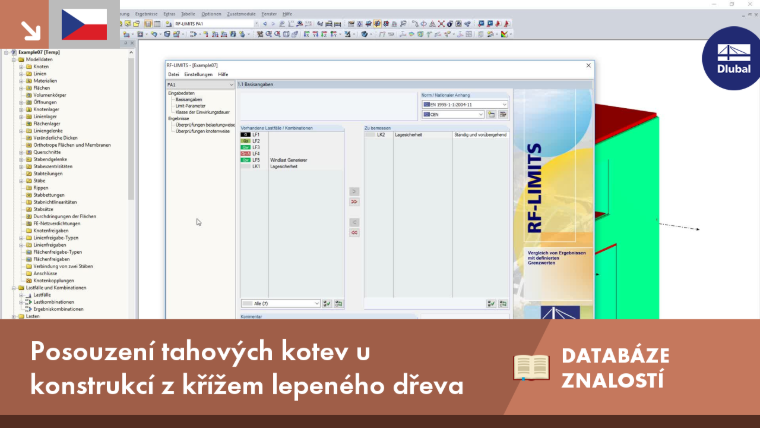This screenshot has height=428, width=760.
Task: Click the LF4 red color tag
Action: point(246,154)
